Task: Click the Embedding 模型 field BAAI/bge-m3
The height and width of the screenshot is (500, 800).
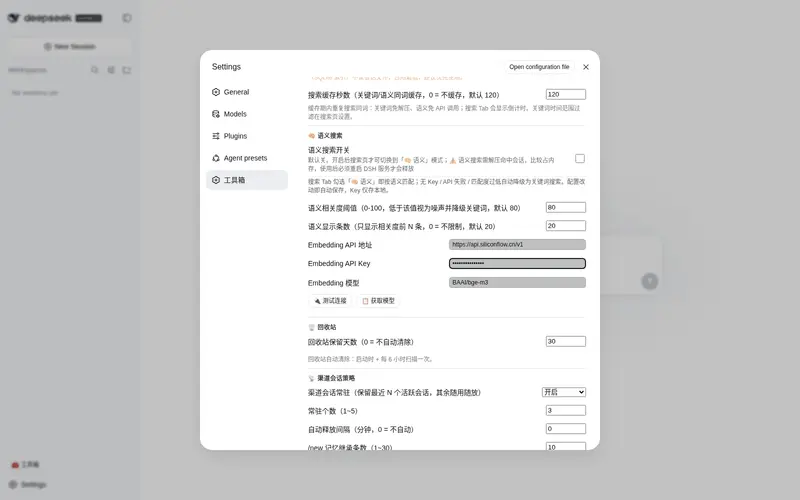Action: 517,282
